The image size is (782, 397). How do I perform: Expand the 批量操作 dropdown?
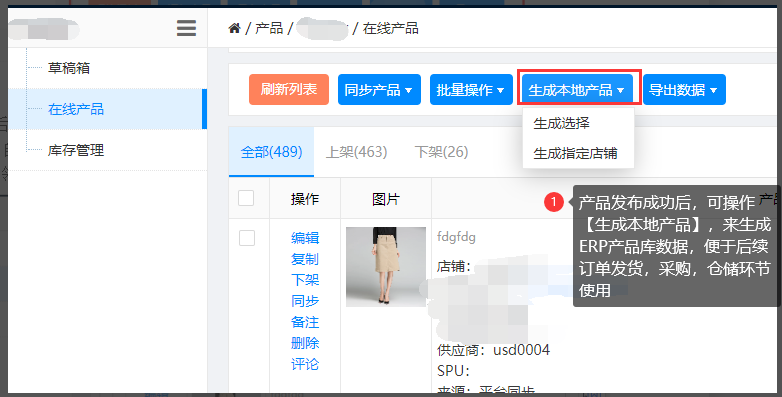tap(471, 89)
